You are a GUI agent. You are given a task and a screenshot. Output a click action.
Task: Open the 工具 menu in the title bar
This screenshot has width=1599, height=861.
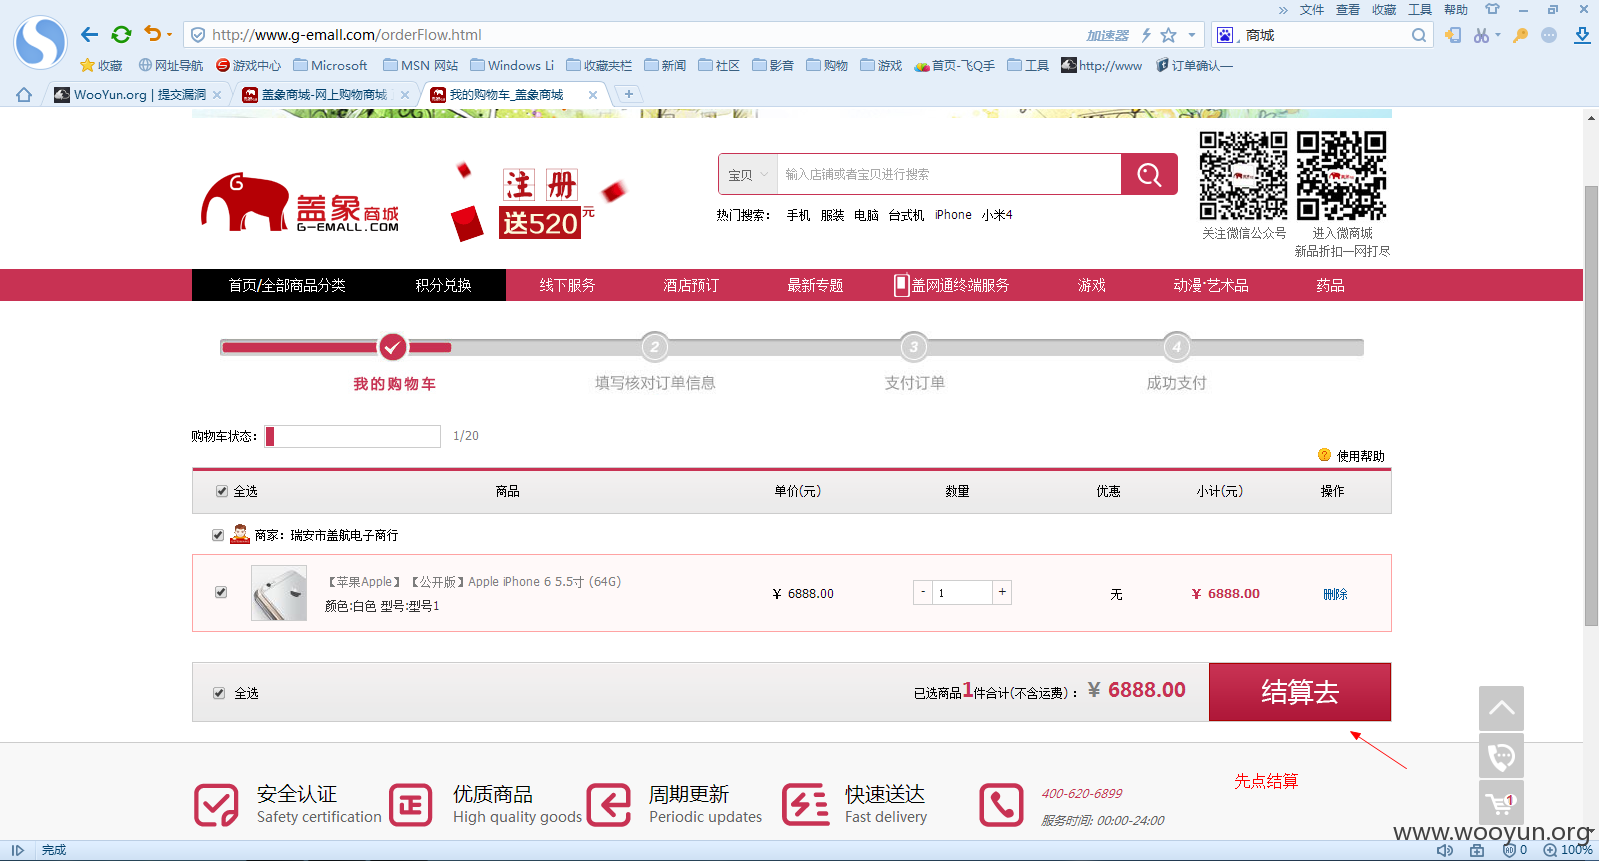point(1420,10)
